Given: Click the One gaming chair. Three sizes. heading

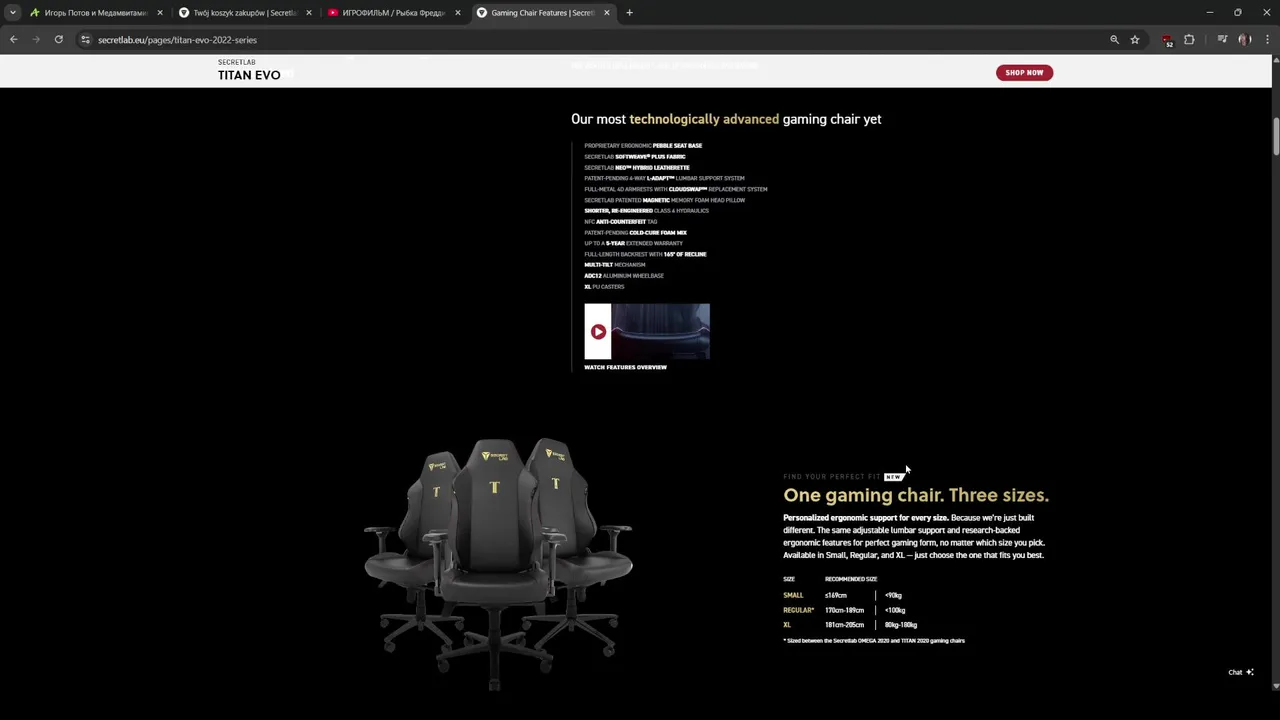Looking at the screenshot, I should [916, 495].
